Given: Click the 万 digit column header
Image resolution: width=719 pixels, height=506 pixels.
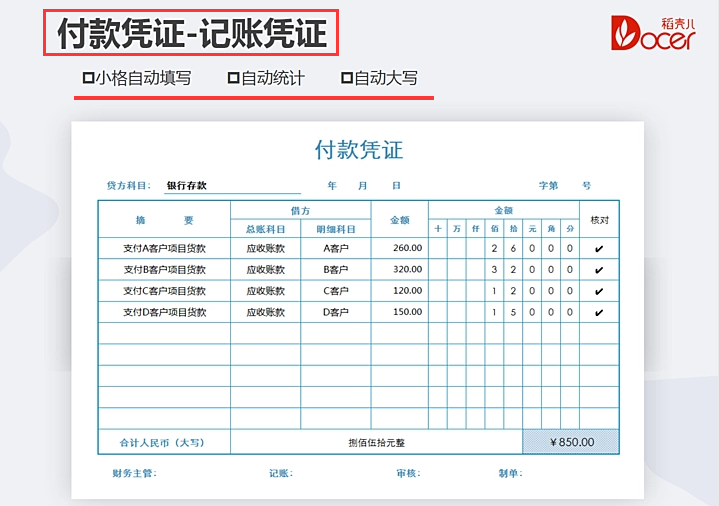Looking at the screenshot, I should click(x=457, y=228).
